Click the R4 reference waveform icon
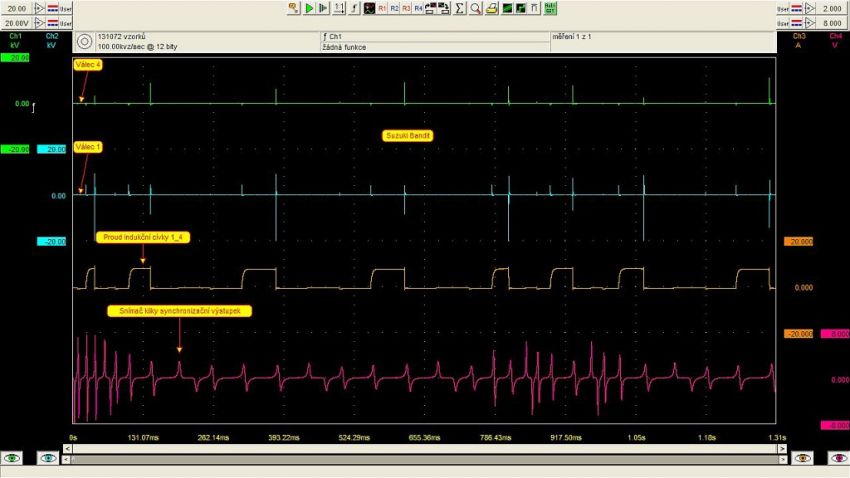The width and height of the screenshot is (850, 478). (x=418, y=8)
